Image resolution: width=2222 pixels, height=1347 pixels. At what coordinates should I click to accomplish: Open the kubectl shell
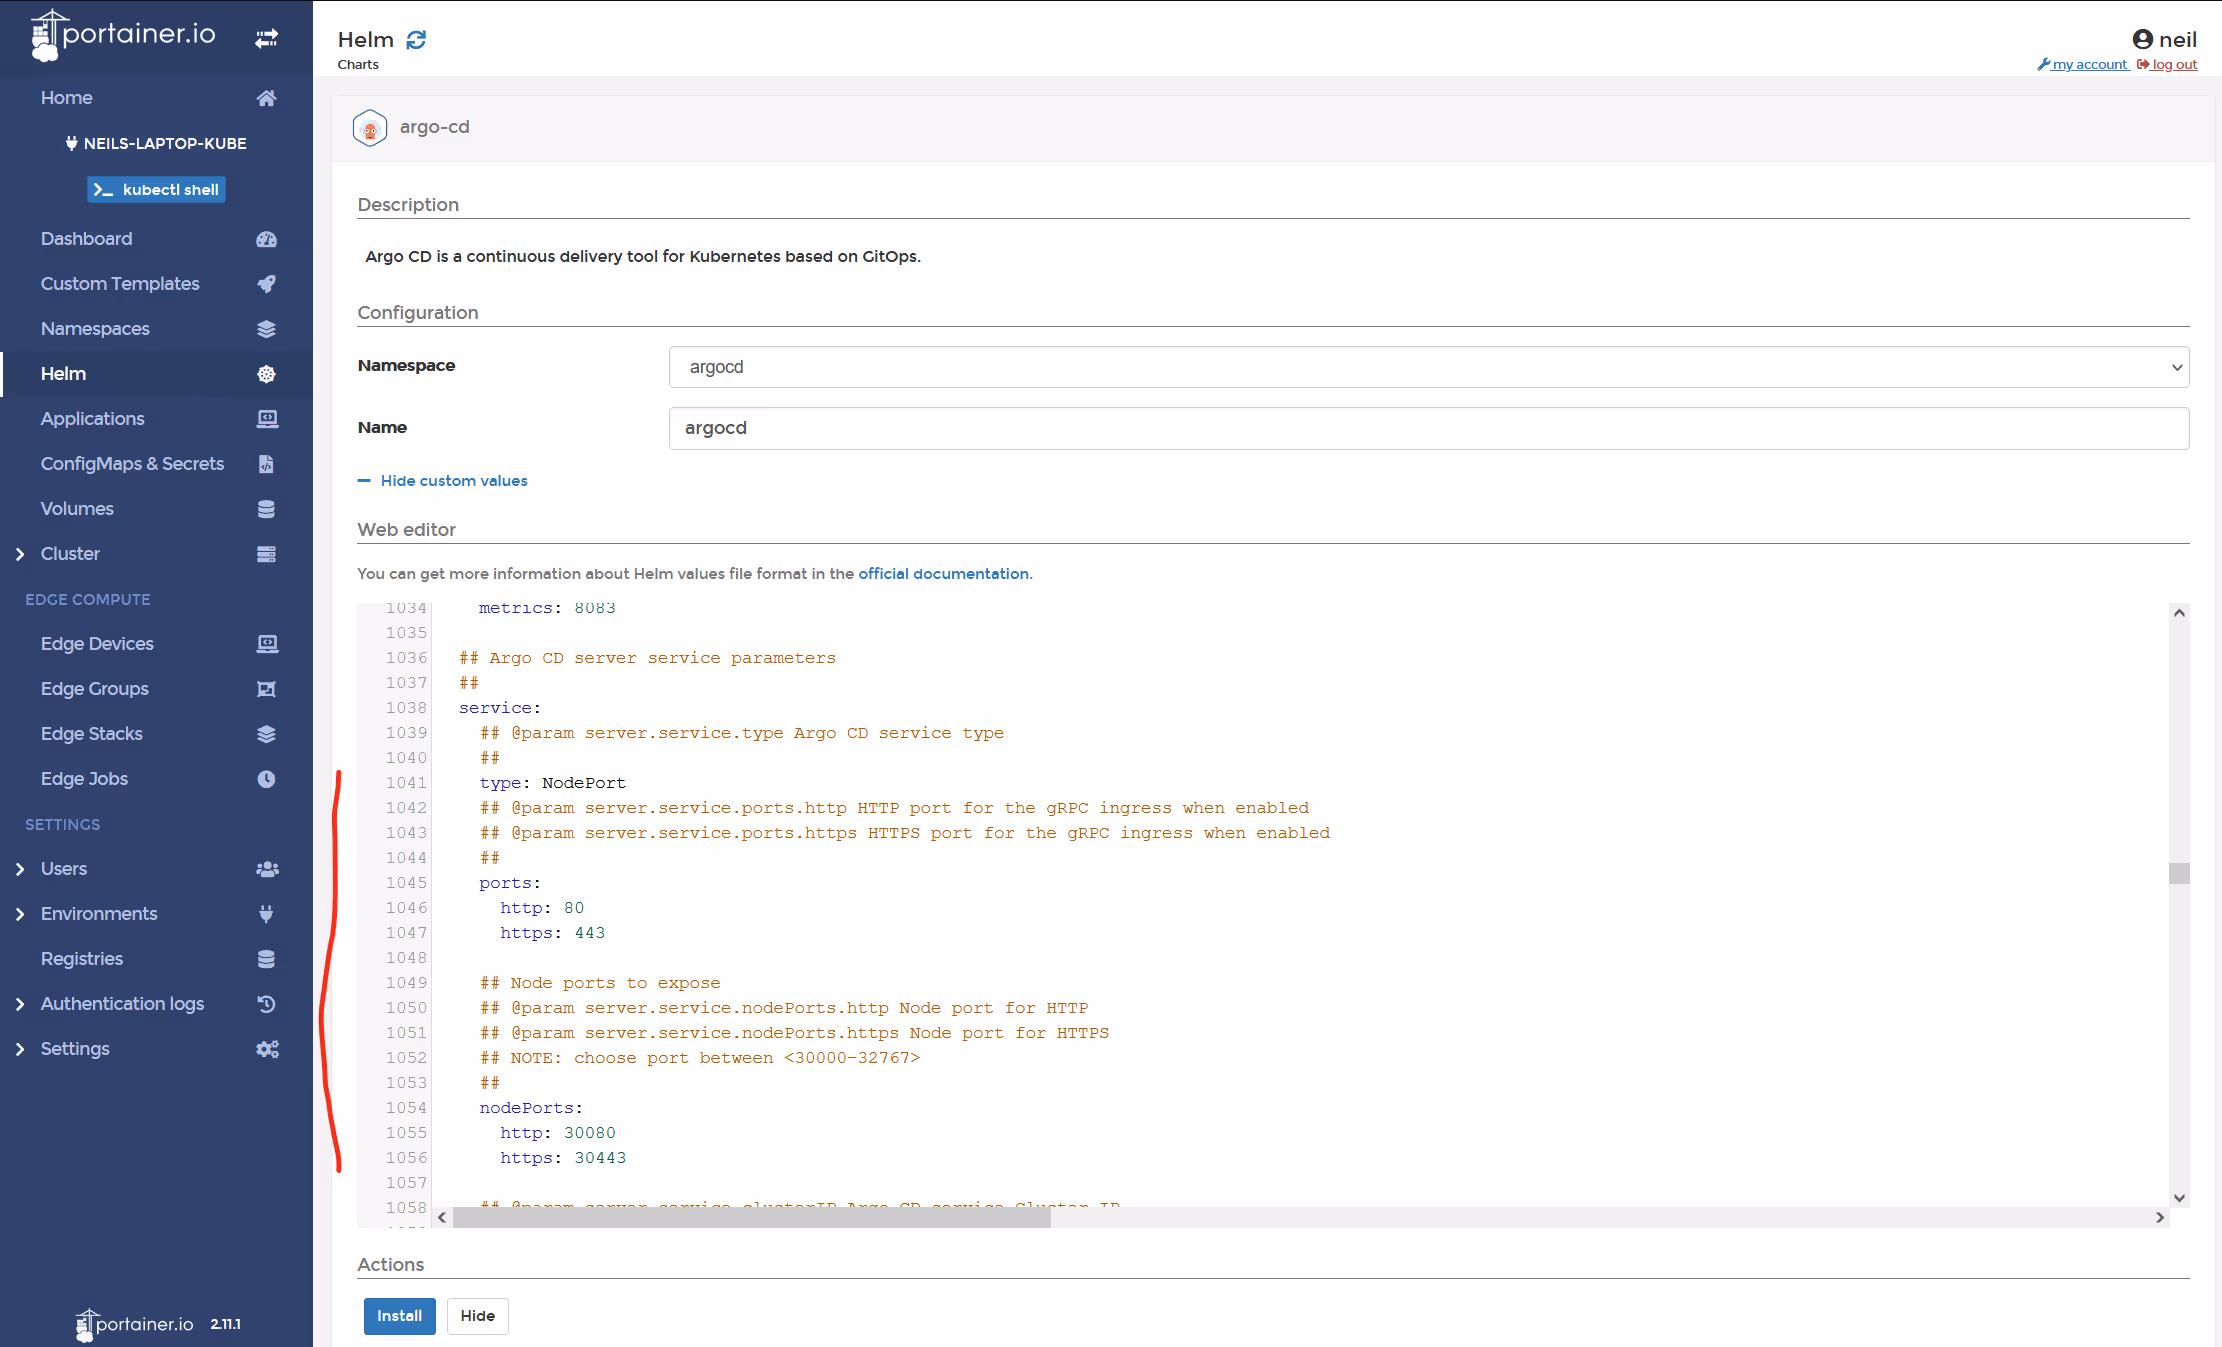[x=156, y=190]
